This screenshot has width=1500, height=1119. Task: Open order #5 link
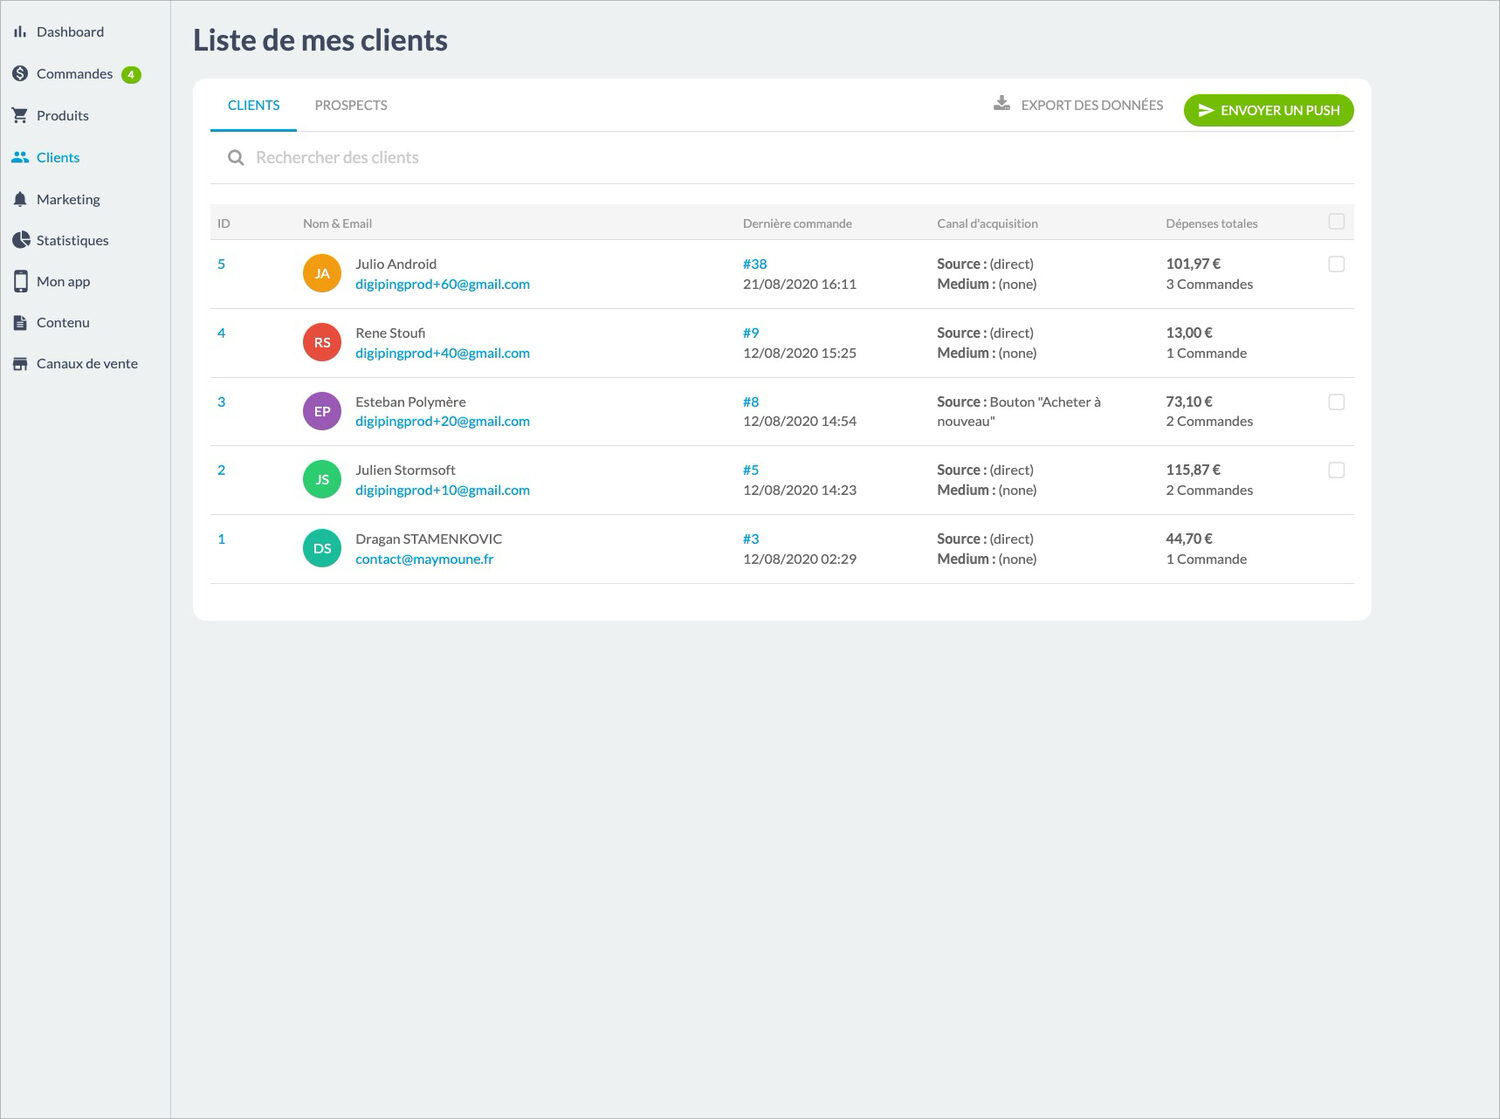751,470
